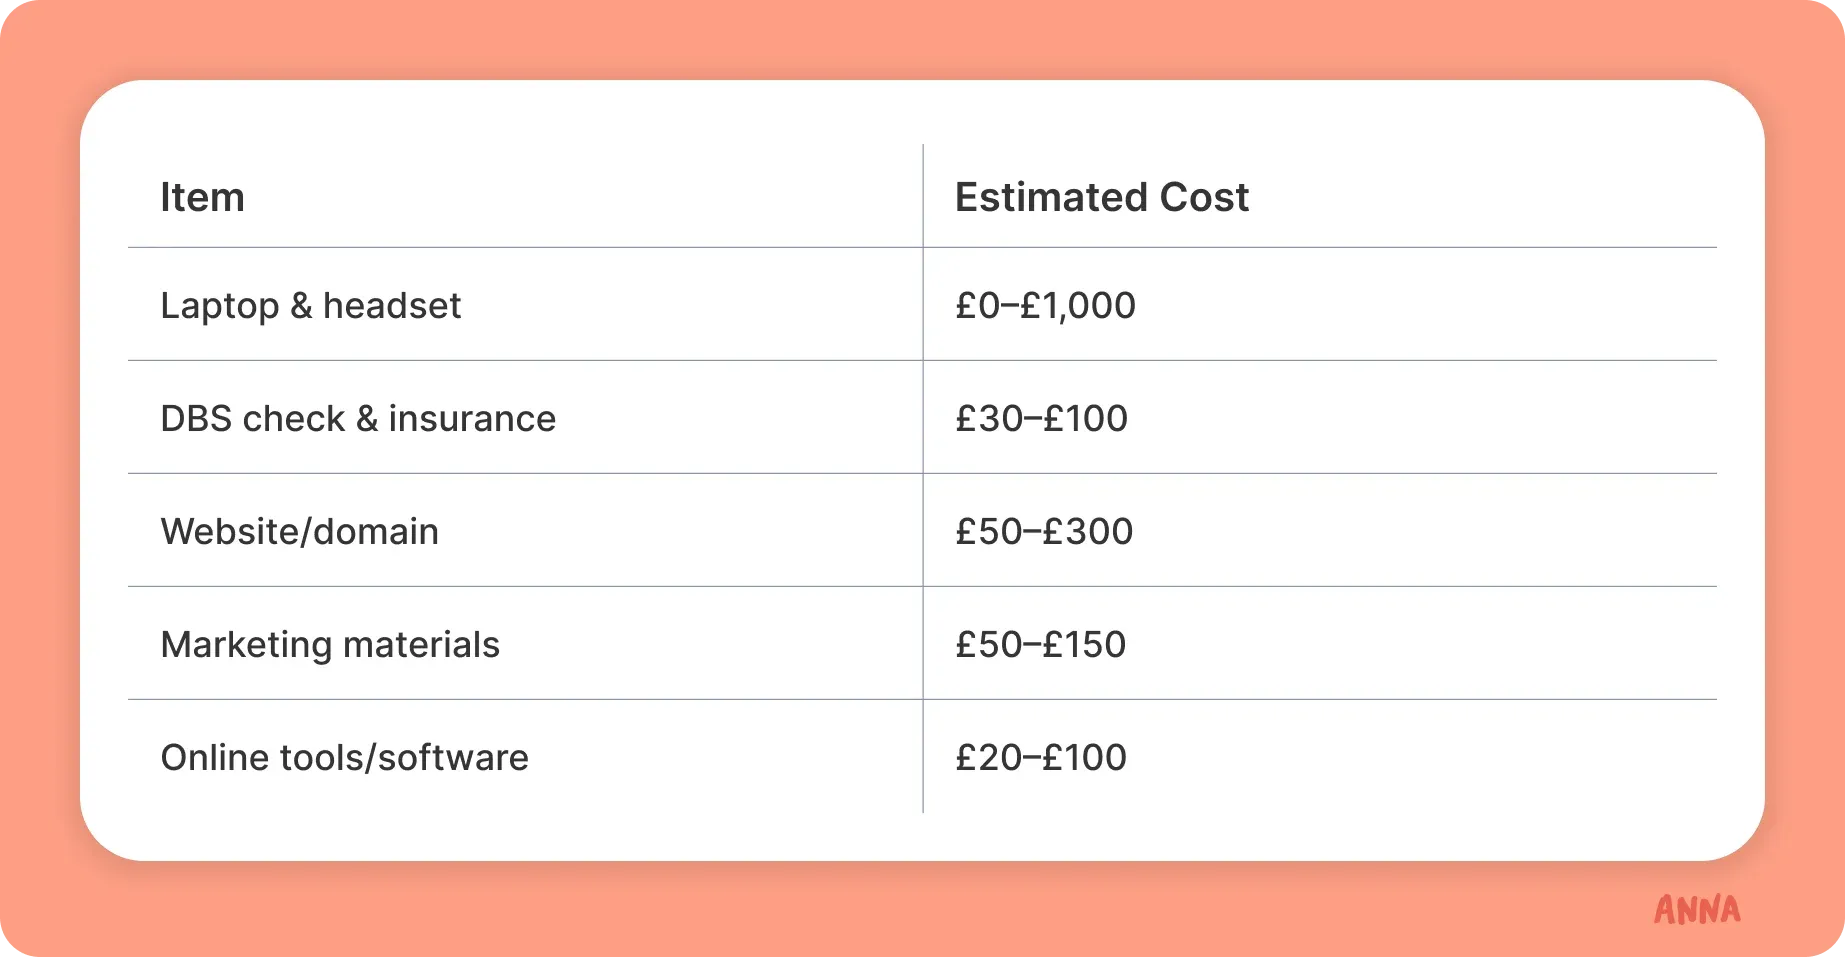Click the word headset in first row
This screenshot has width=1845, height=957.
(392, 305)
